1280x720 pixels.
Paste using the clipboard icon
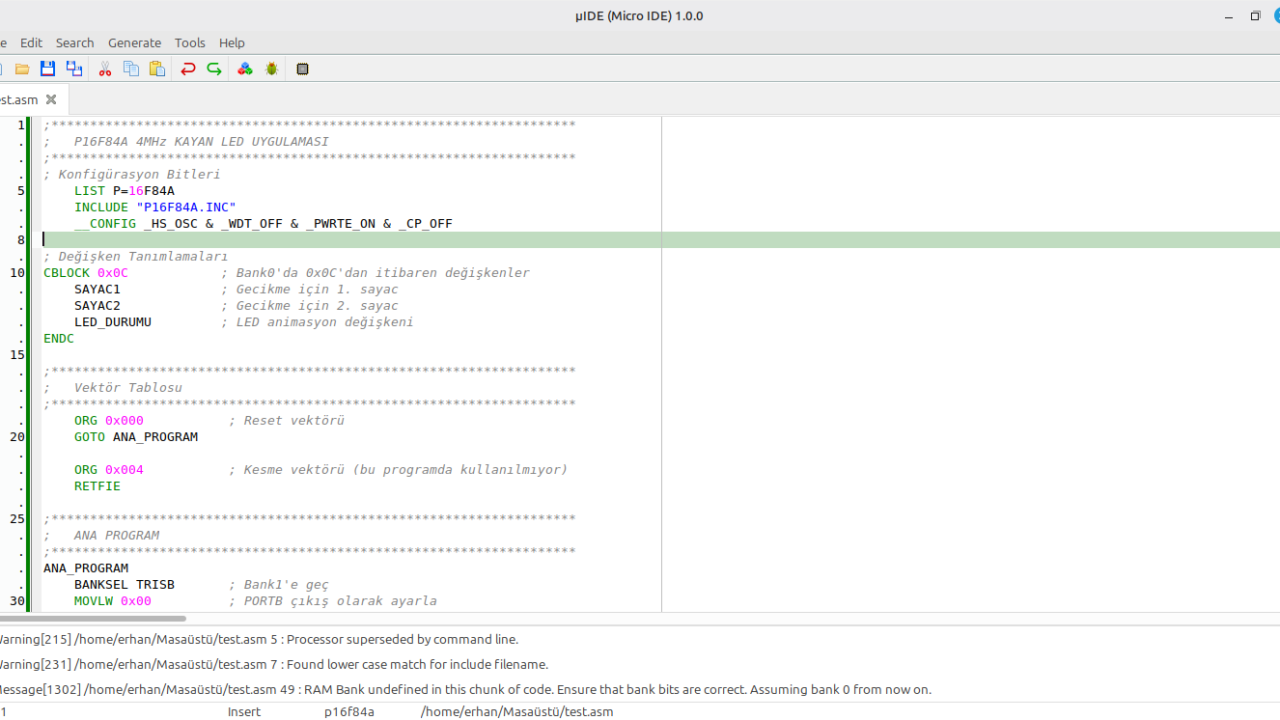point(157,69)
